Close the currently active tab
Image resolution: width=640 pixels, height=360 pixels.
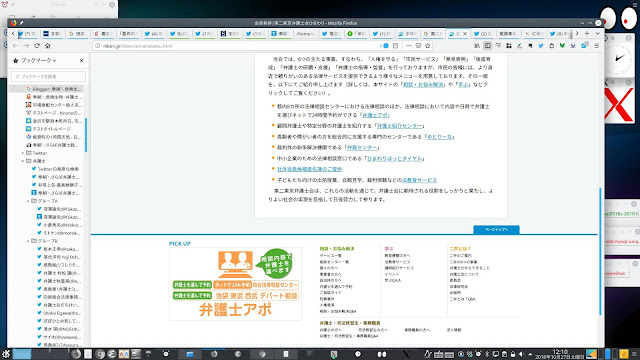point(465,34)
